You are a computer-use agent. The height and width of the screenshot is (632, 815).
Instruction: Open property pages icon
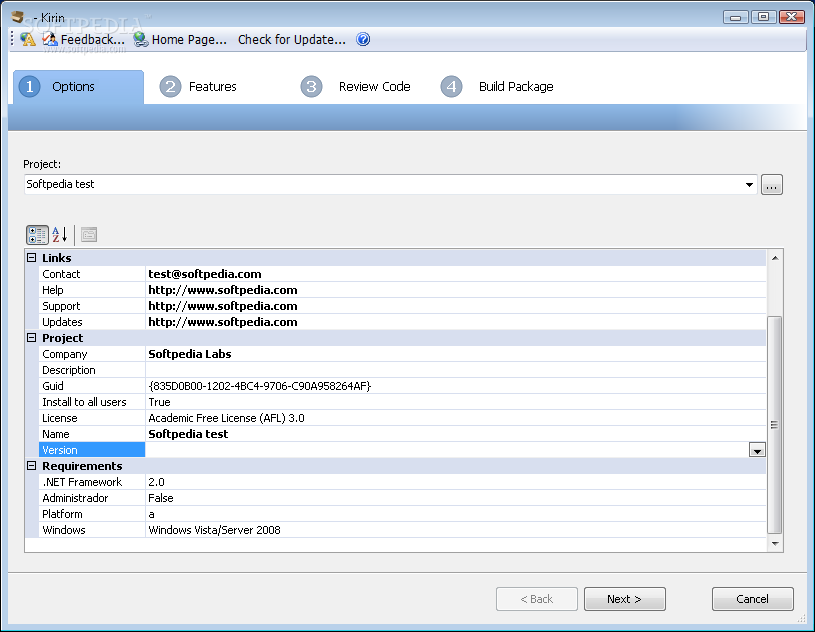point(89,235)
